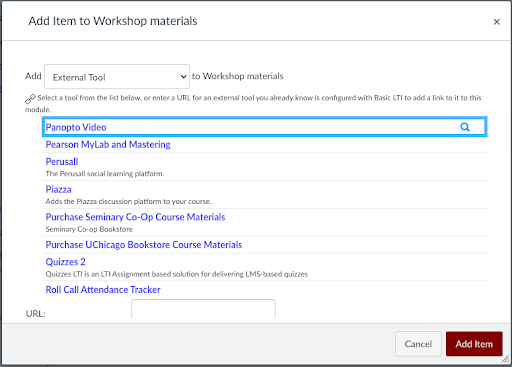Click the Perusall social learning platform description
Screen dimensions: 512x367
click(105, 174)
